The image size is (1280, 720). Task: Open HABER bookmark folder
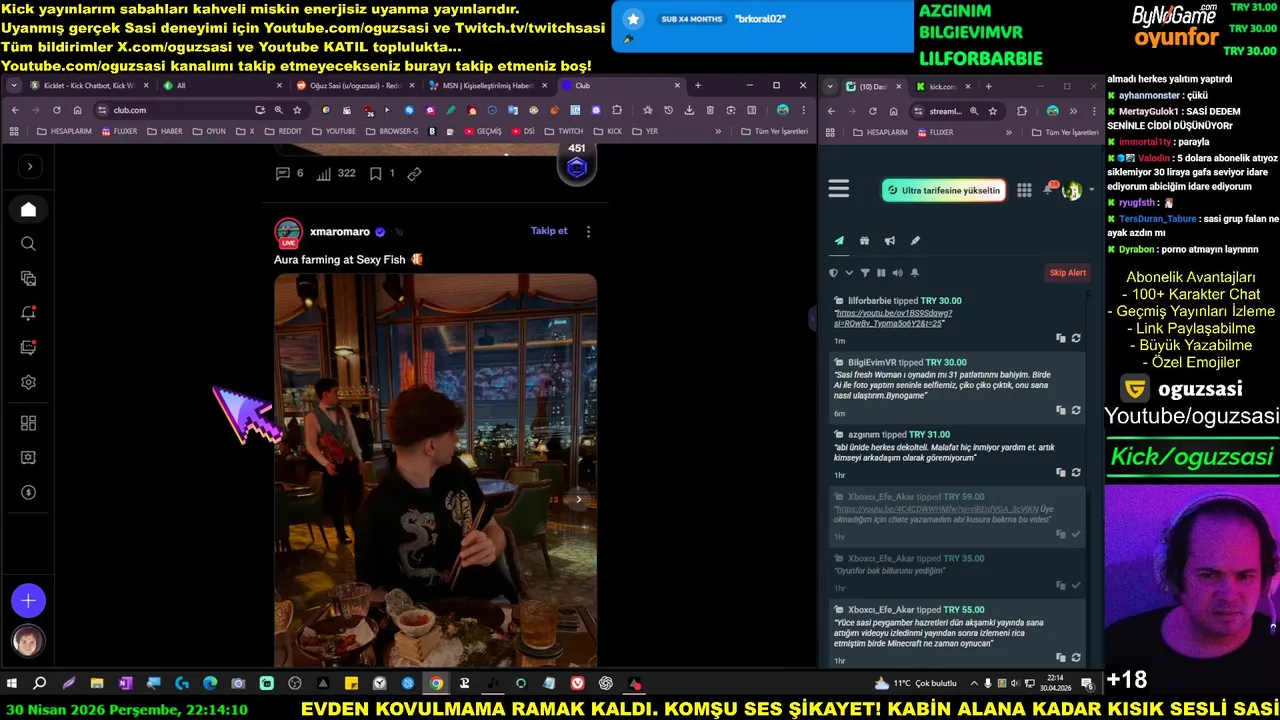click(165, 131)
